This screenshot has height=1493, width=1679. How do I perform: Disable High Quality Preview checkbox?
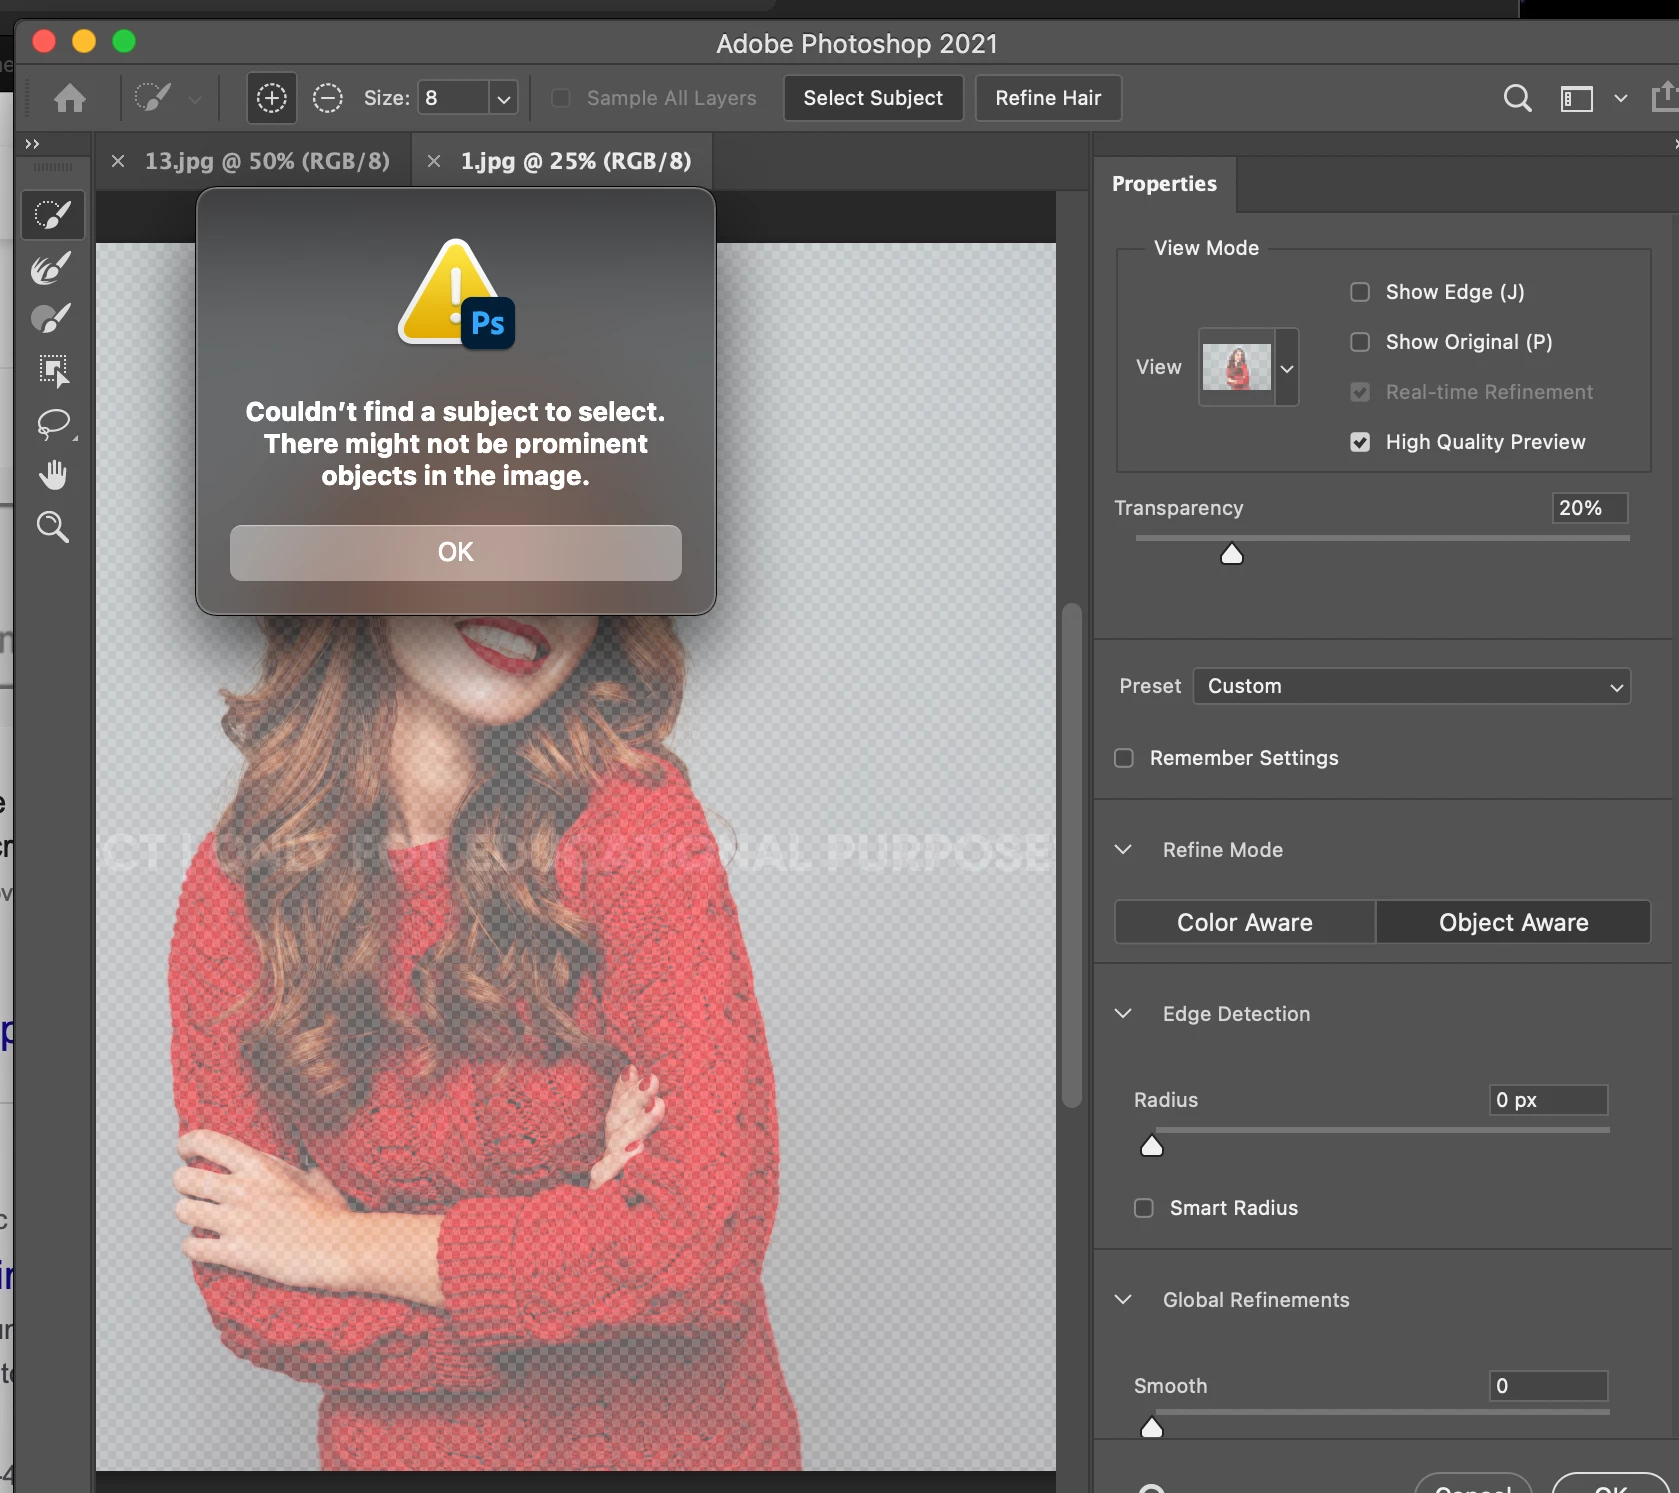1360,442
